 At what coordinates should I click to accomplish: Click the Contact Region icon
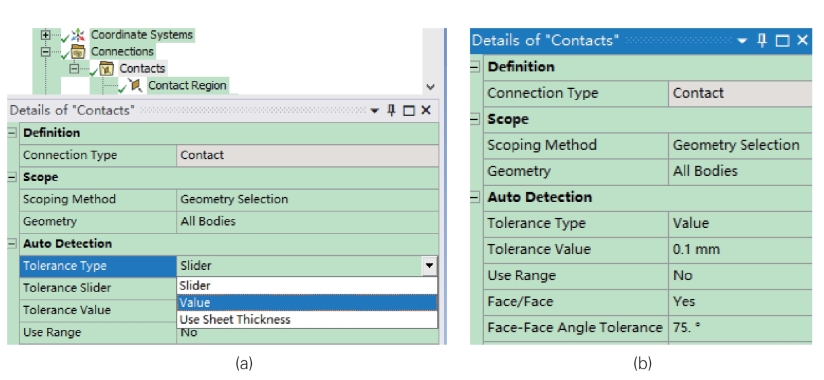point(136,85)
